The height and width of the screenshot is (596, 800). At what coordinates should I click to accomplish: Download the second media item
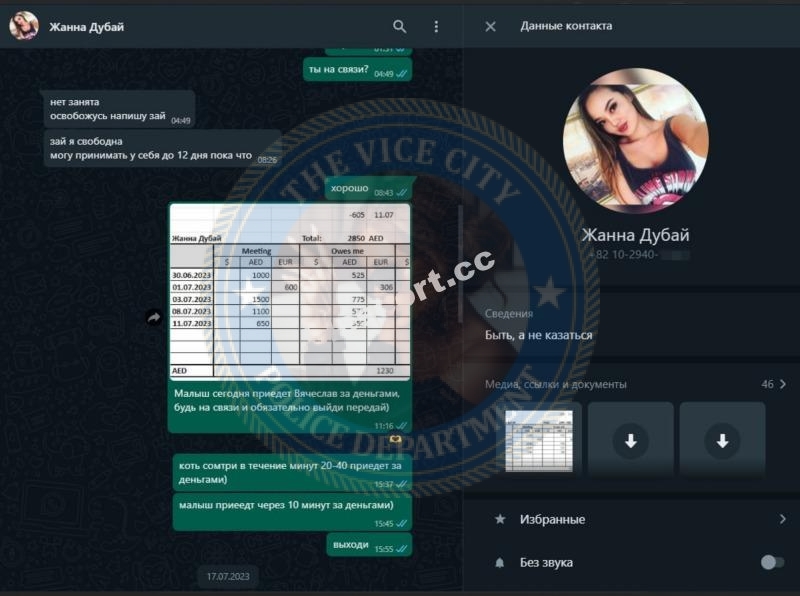631,440
